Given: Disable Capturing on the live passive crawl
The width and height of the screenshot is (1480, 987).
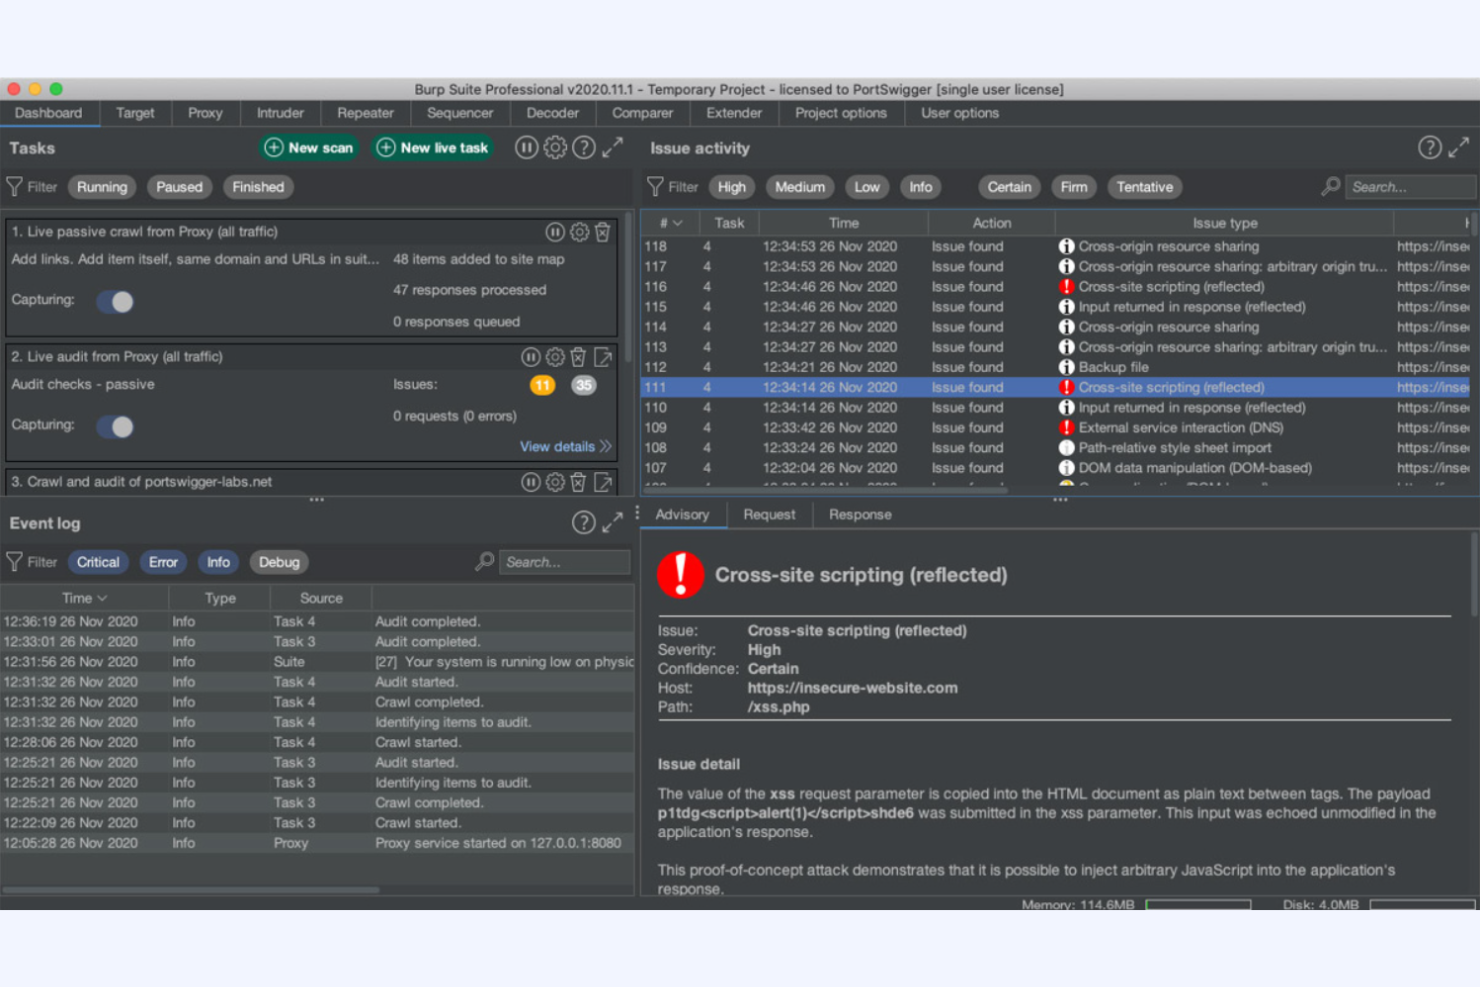Looking at the screenshot, I should tap(115, 301).
